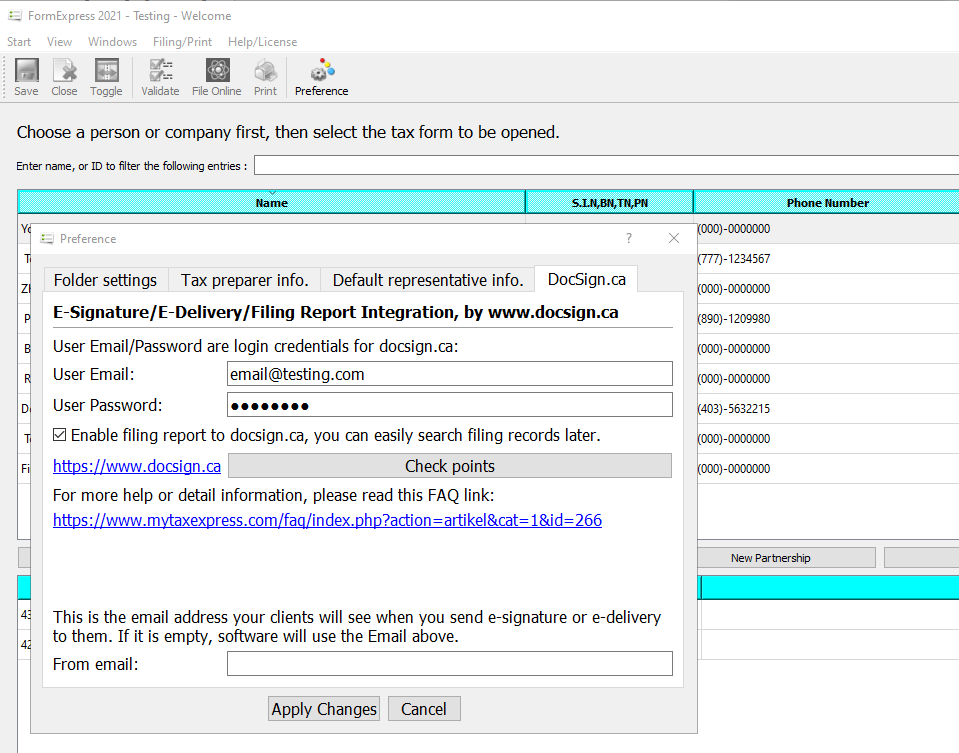Viewport: 959px width, 753px height.
Task: Click the Print toolbar icon
Action: coord(265,77)
